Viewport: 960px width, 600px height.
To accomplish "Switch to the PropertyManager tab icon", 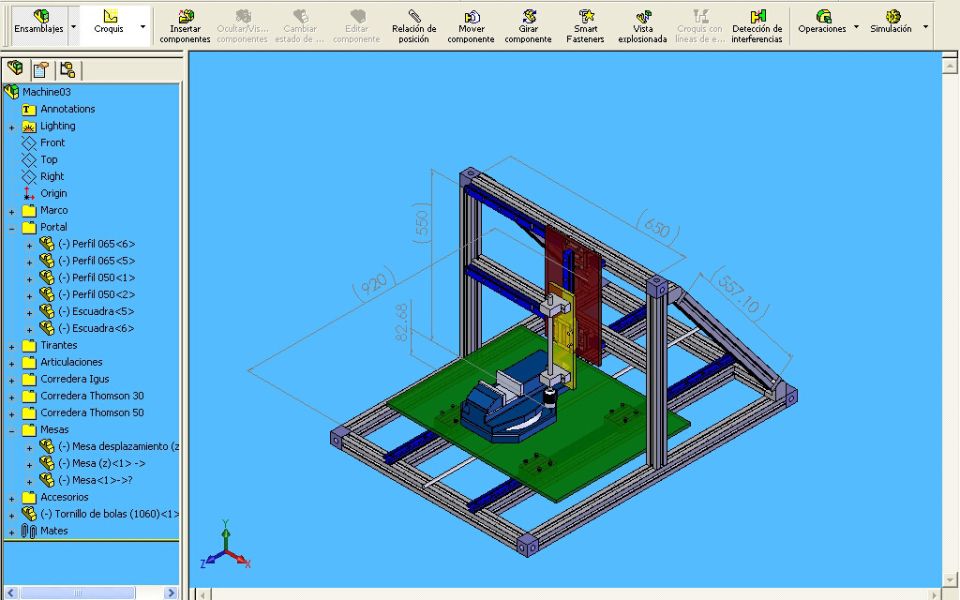I will pos(40,70).
